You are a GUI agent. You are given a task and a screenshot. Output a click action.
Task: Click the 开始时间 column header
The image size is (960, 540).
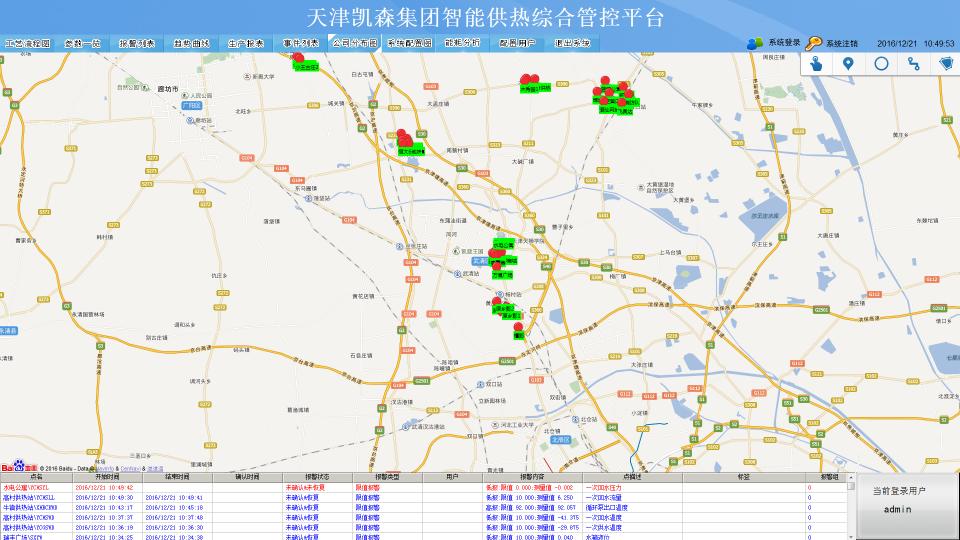pyautogui.click(x=102, y=477)
